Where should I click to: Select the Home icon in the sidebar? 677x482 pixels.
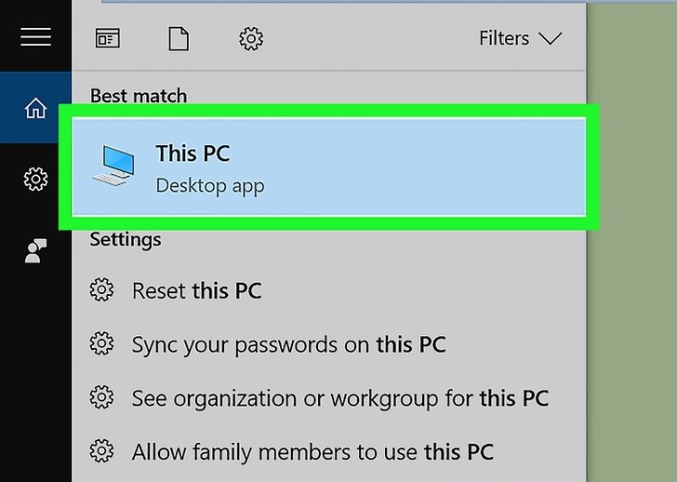click(35, 108)
